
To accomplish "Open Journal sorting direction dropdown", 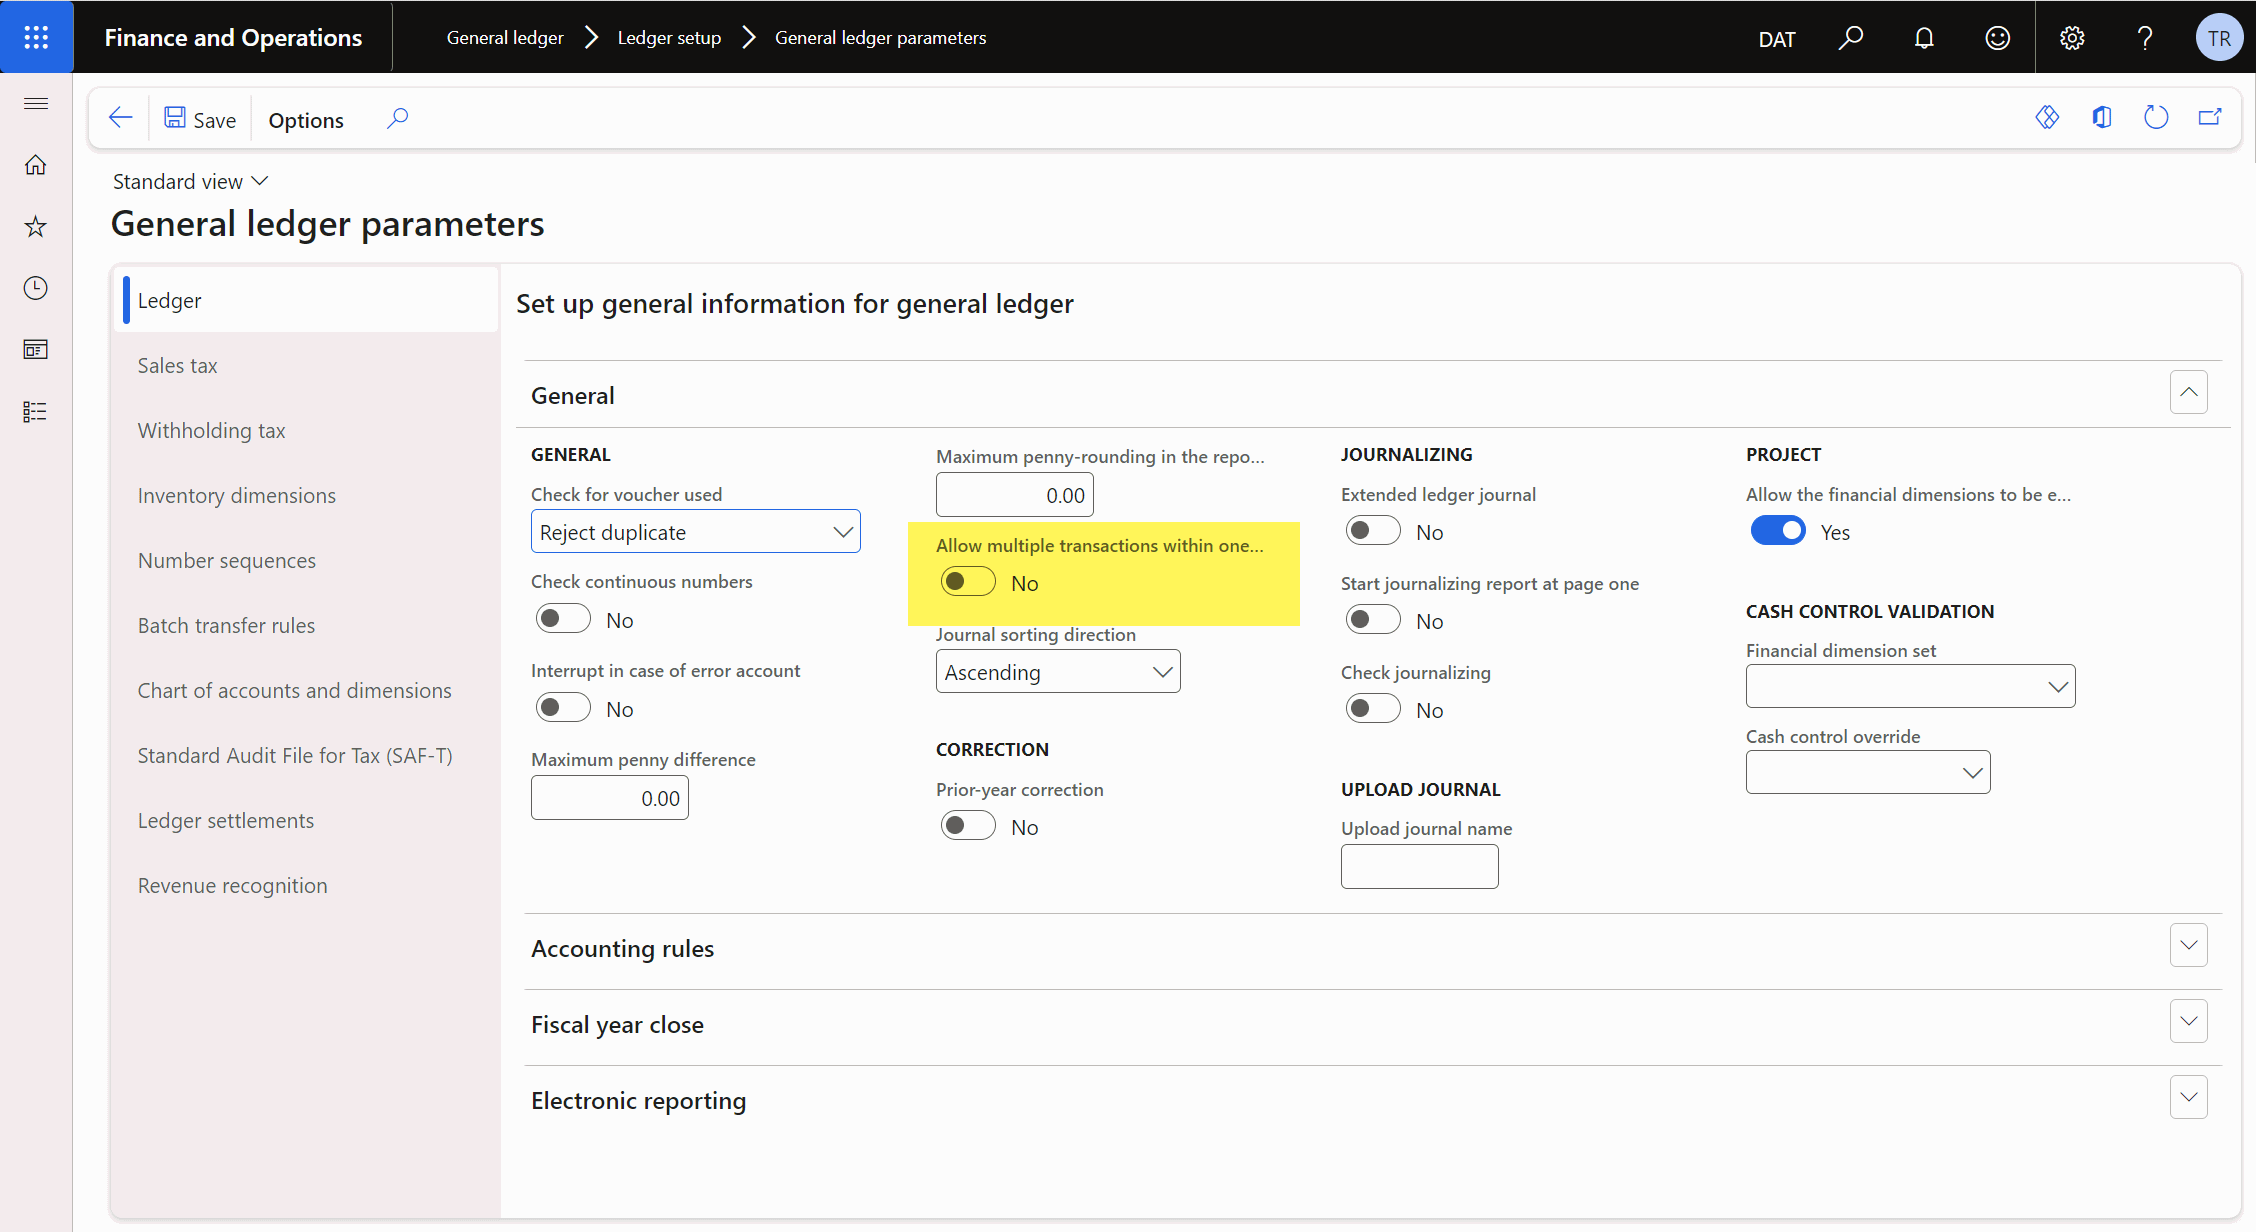I will pos(1058,672).
